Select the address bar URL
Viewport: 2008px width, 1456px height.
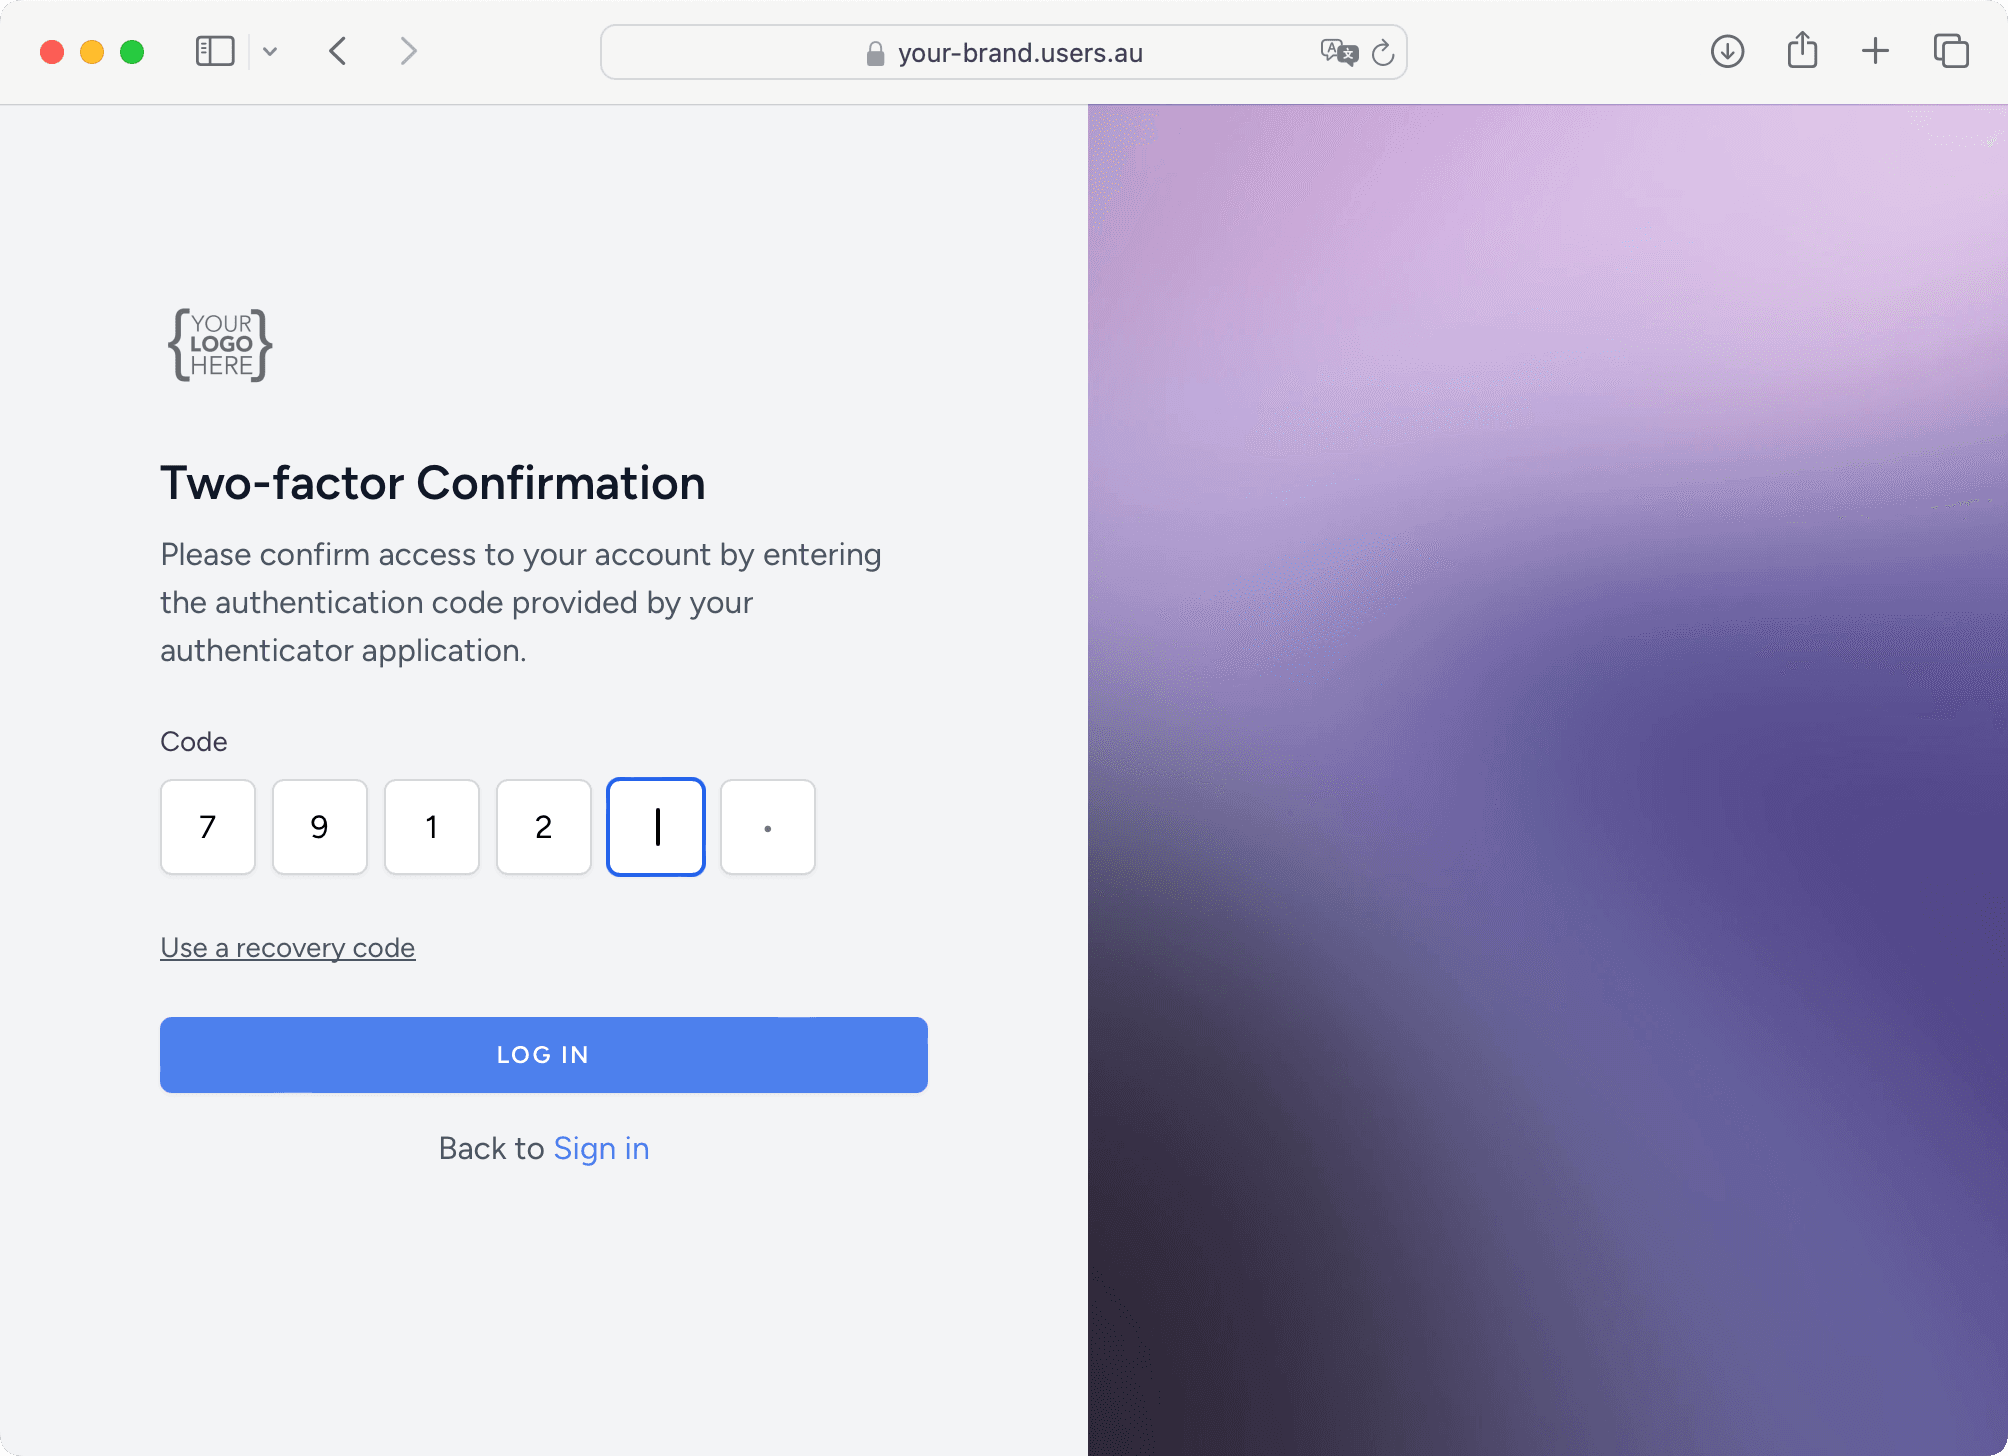click(1020, 53)
